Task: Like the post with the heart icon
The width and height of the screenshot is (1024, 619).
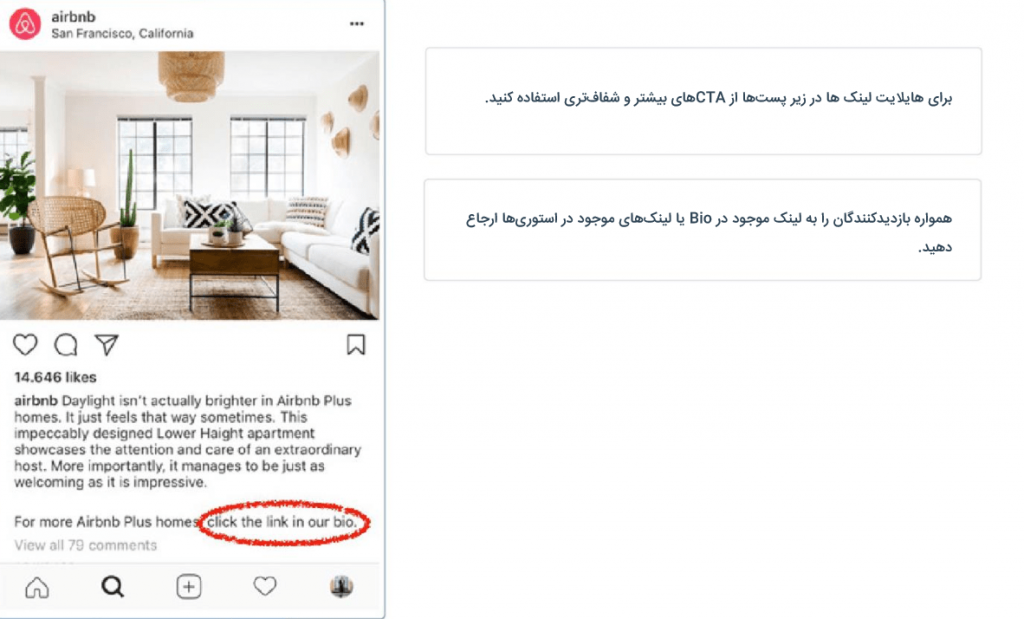Action: click(25, 344)
